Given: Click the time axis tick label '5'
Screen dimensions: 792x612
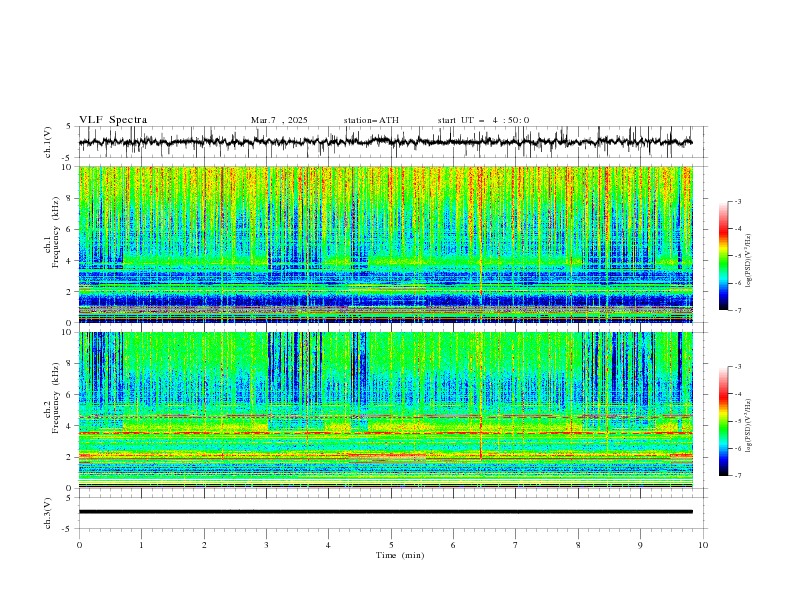Looking at the screenshot, I should (x=391, y=545).
